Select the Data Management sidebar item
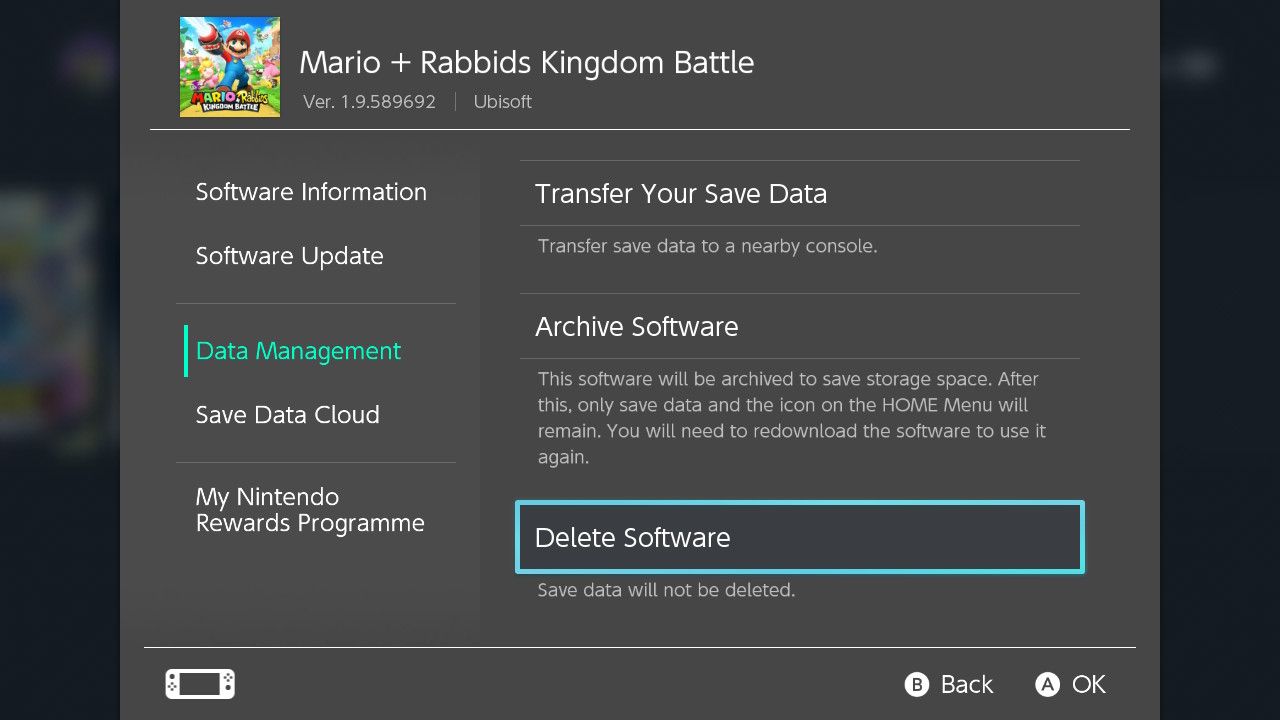 tap(298, 351)
